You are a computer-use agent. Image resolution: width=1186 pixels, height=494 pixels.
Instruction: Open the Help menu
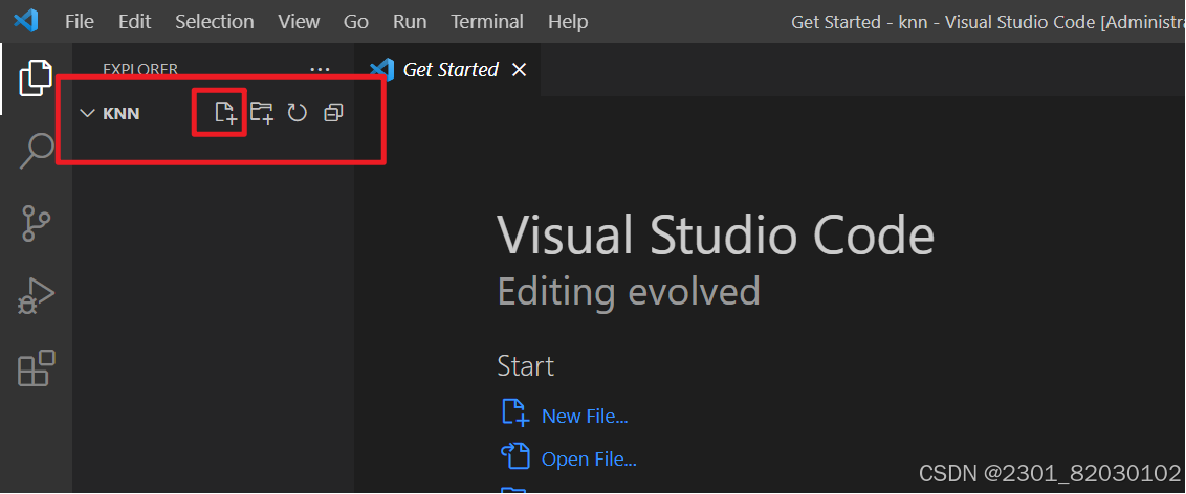pos(568,21)
